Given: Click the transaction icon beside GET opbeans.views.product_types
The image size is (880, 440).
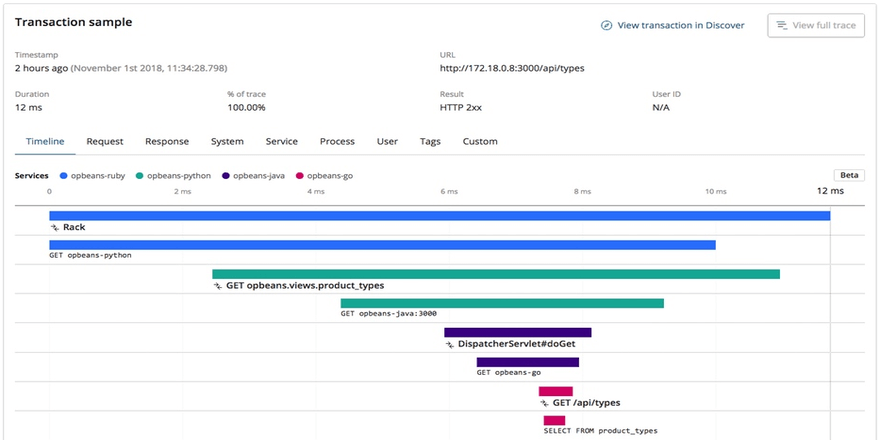Looking at the screenshot, I should pos(218,286).
